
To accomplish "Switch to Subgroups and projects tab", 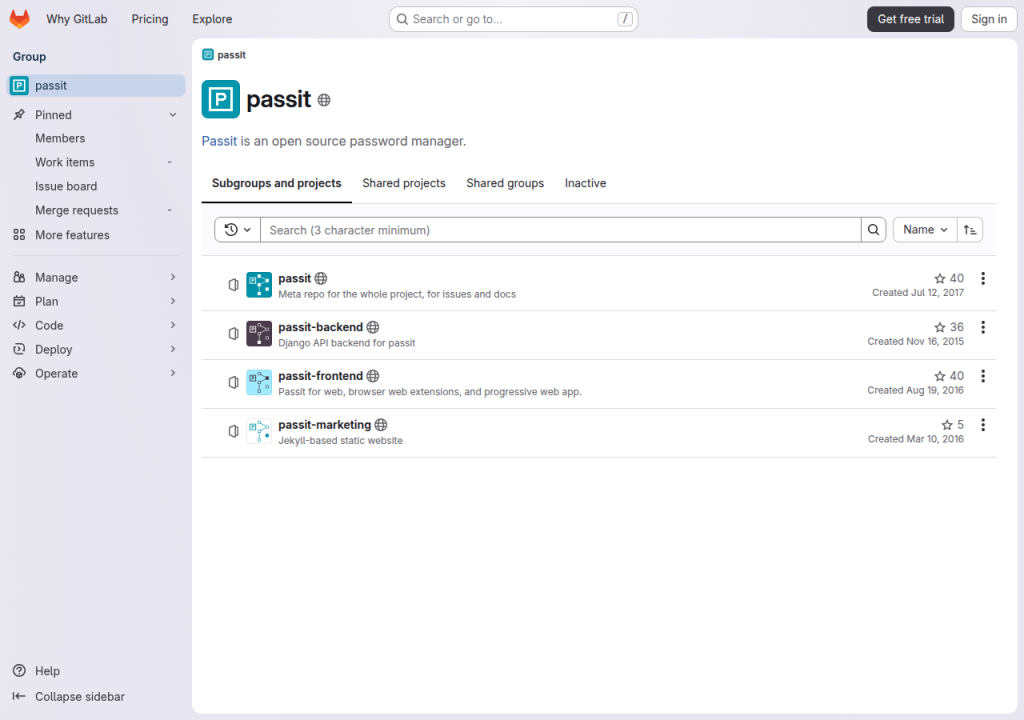I will (276, 184).
